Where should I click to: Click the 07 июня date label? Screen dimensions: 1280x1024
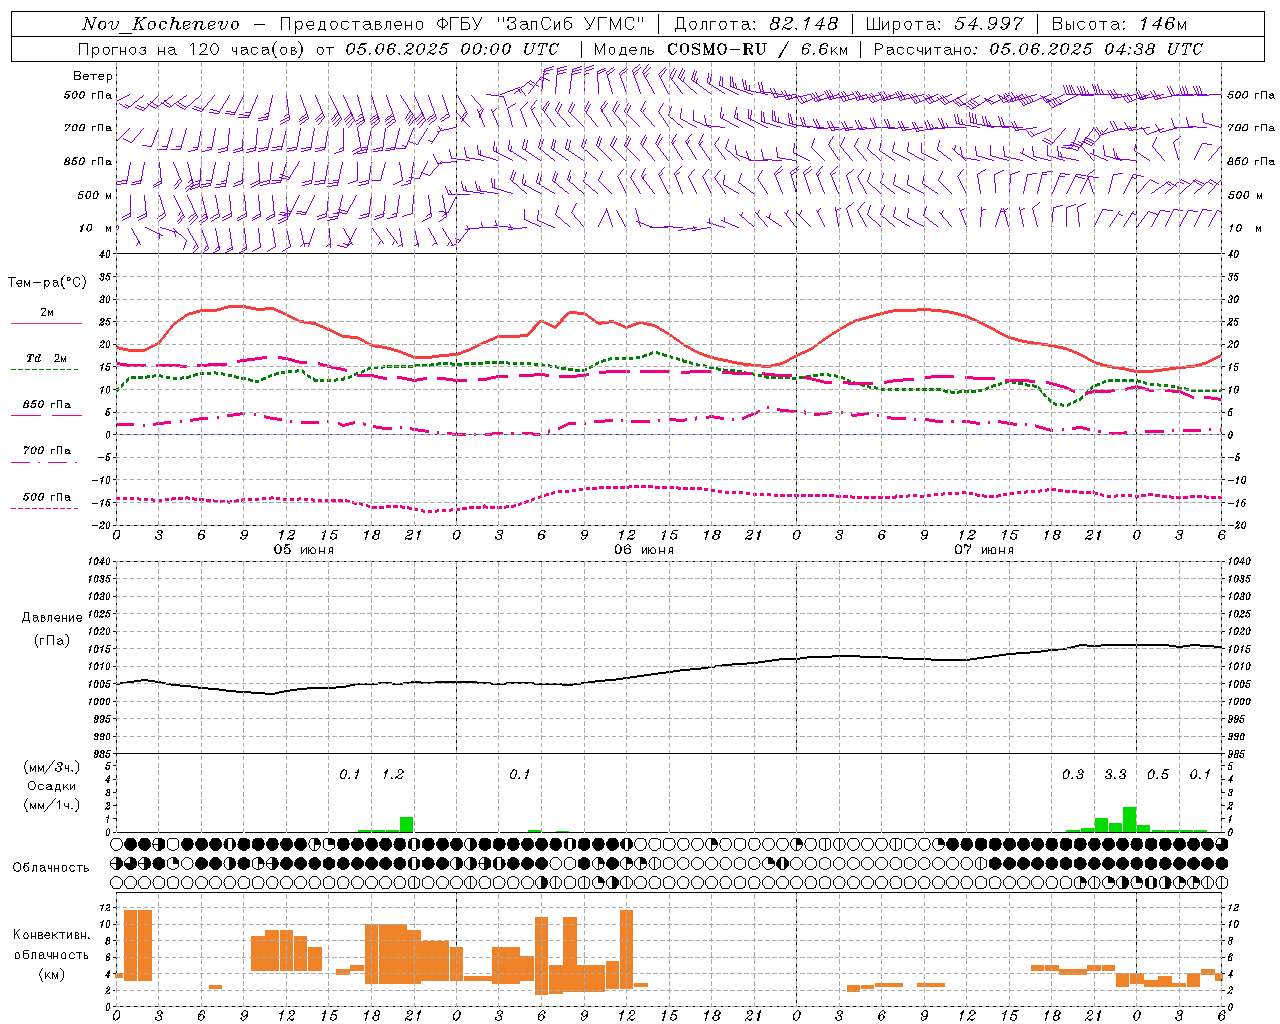[984, 550]
